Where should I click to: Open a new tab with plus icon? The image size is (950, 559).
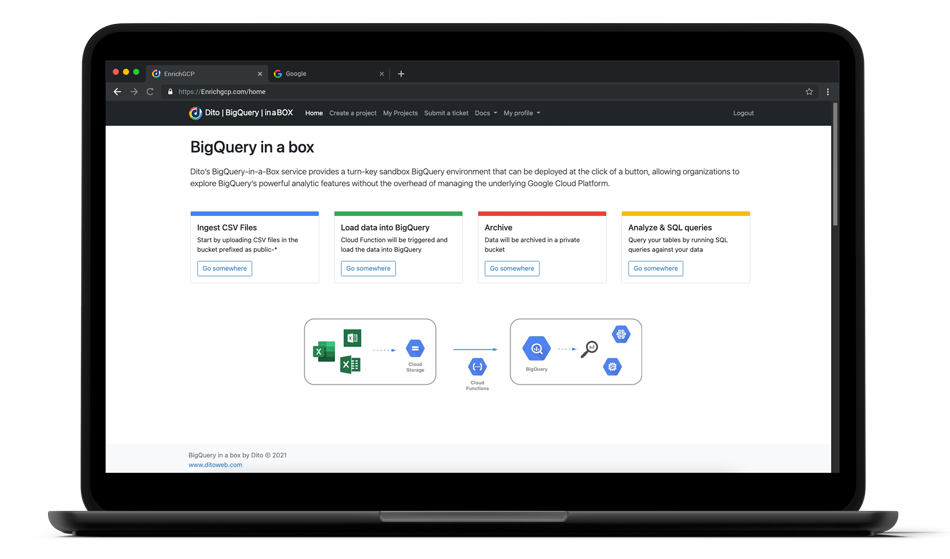point(401,74)
